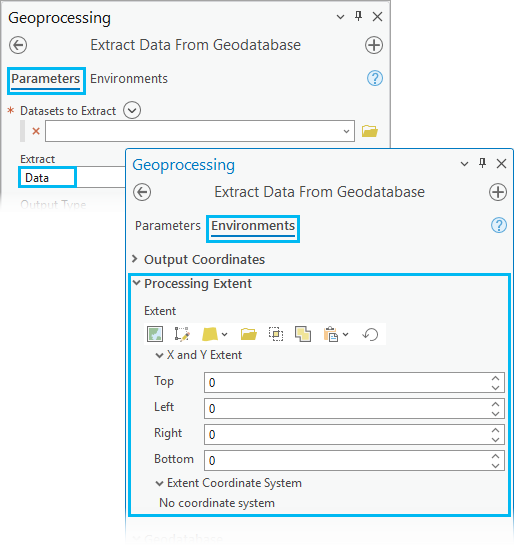Switch to Parameters tab in front panel

pyautogui.click(x=168, y=226)
